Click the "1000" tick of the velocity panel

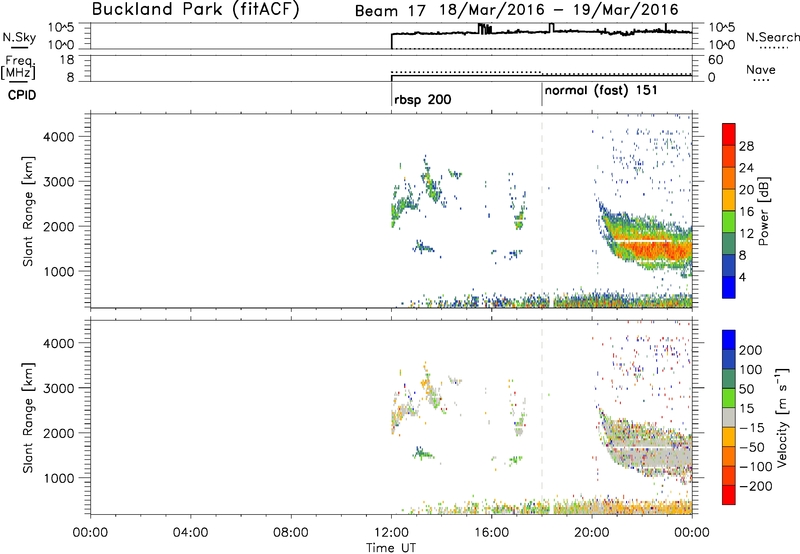click(58, 478)
